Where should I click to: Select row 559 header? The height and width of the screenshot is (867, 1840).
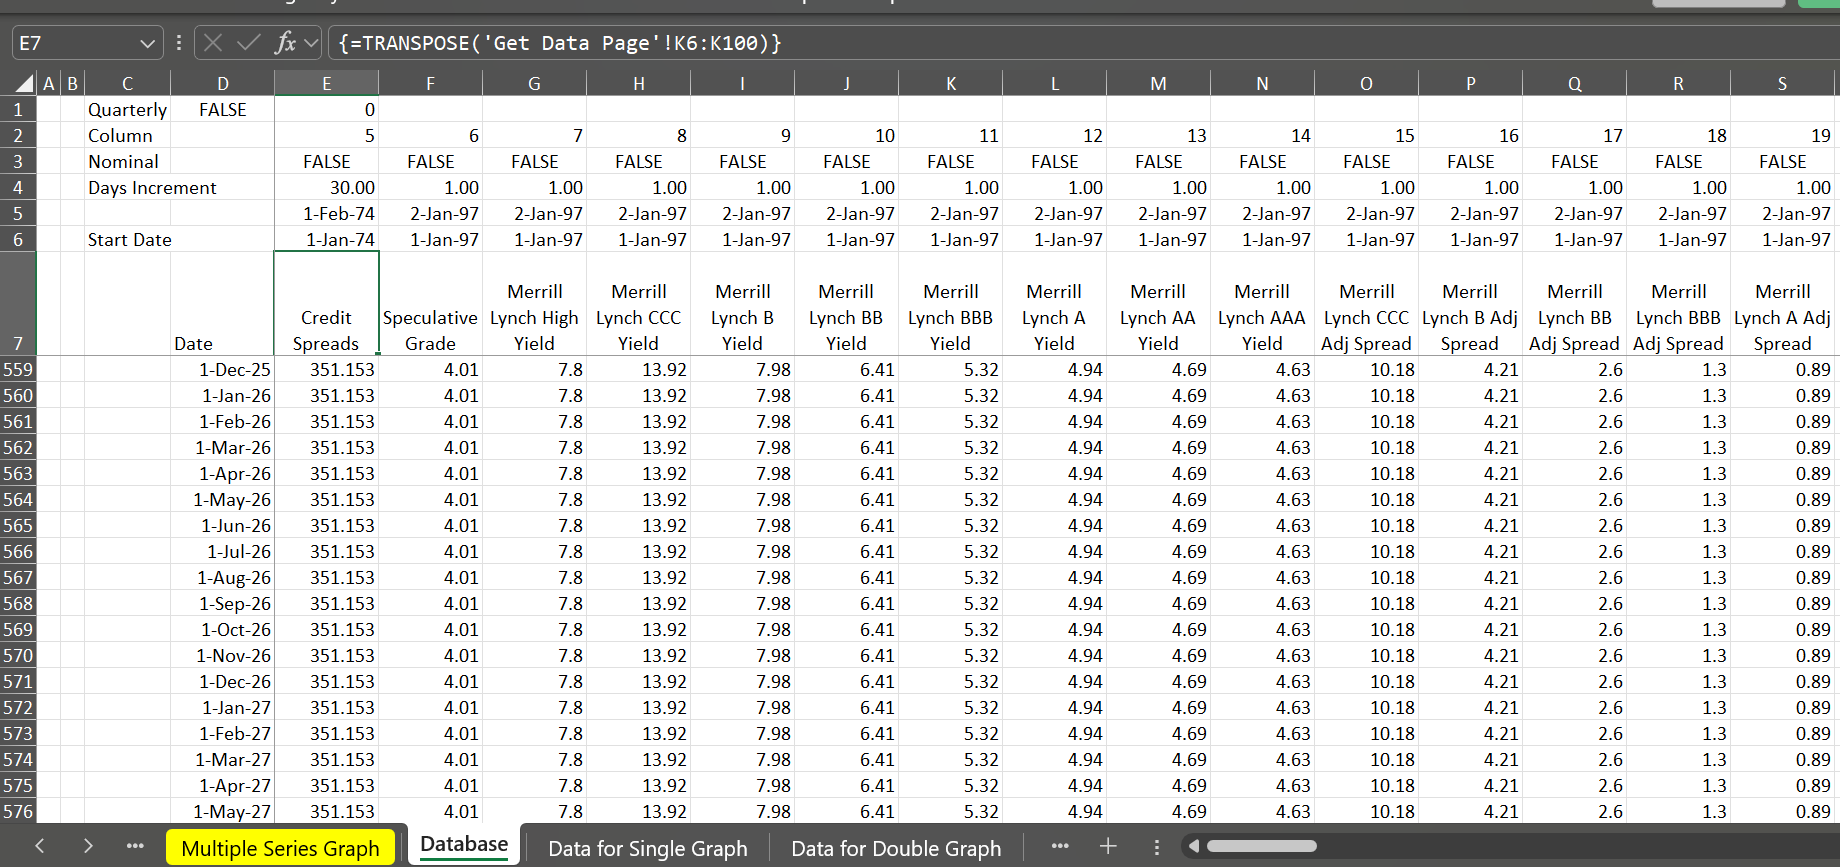tap(18, 369)
